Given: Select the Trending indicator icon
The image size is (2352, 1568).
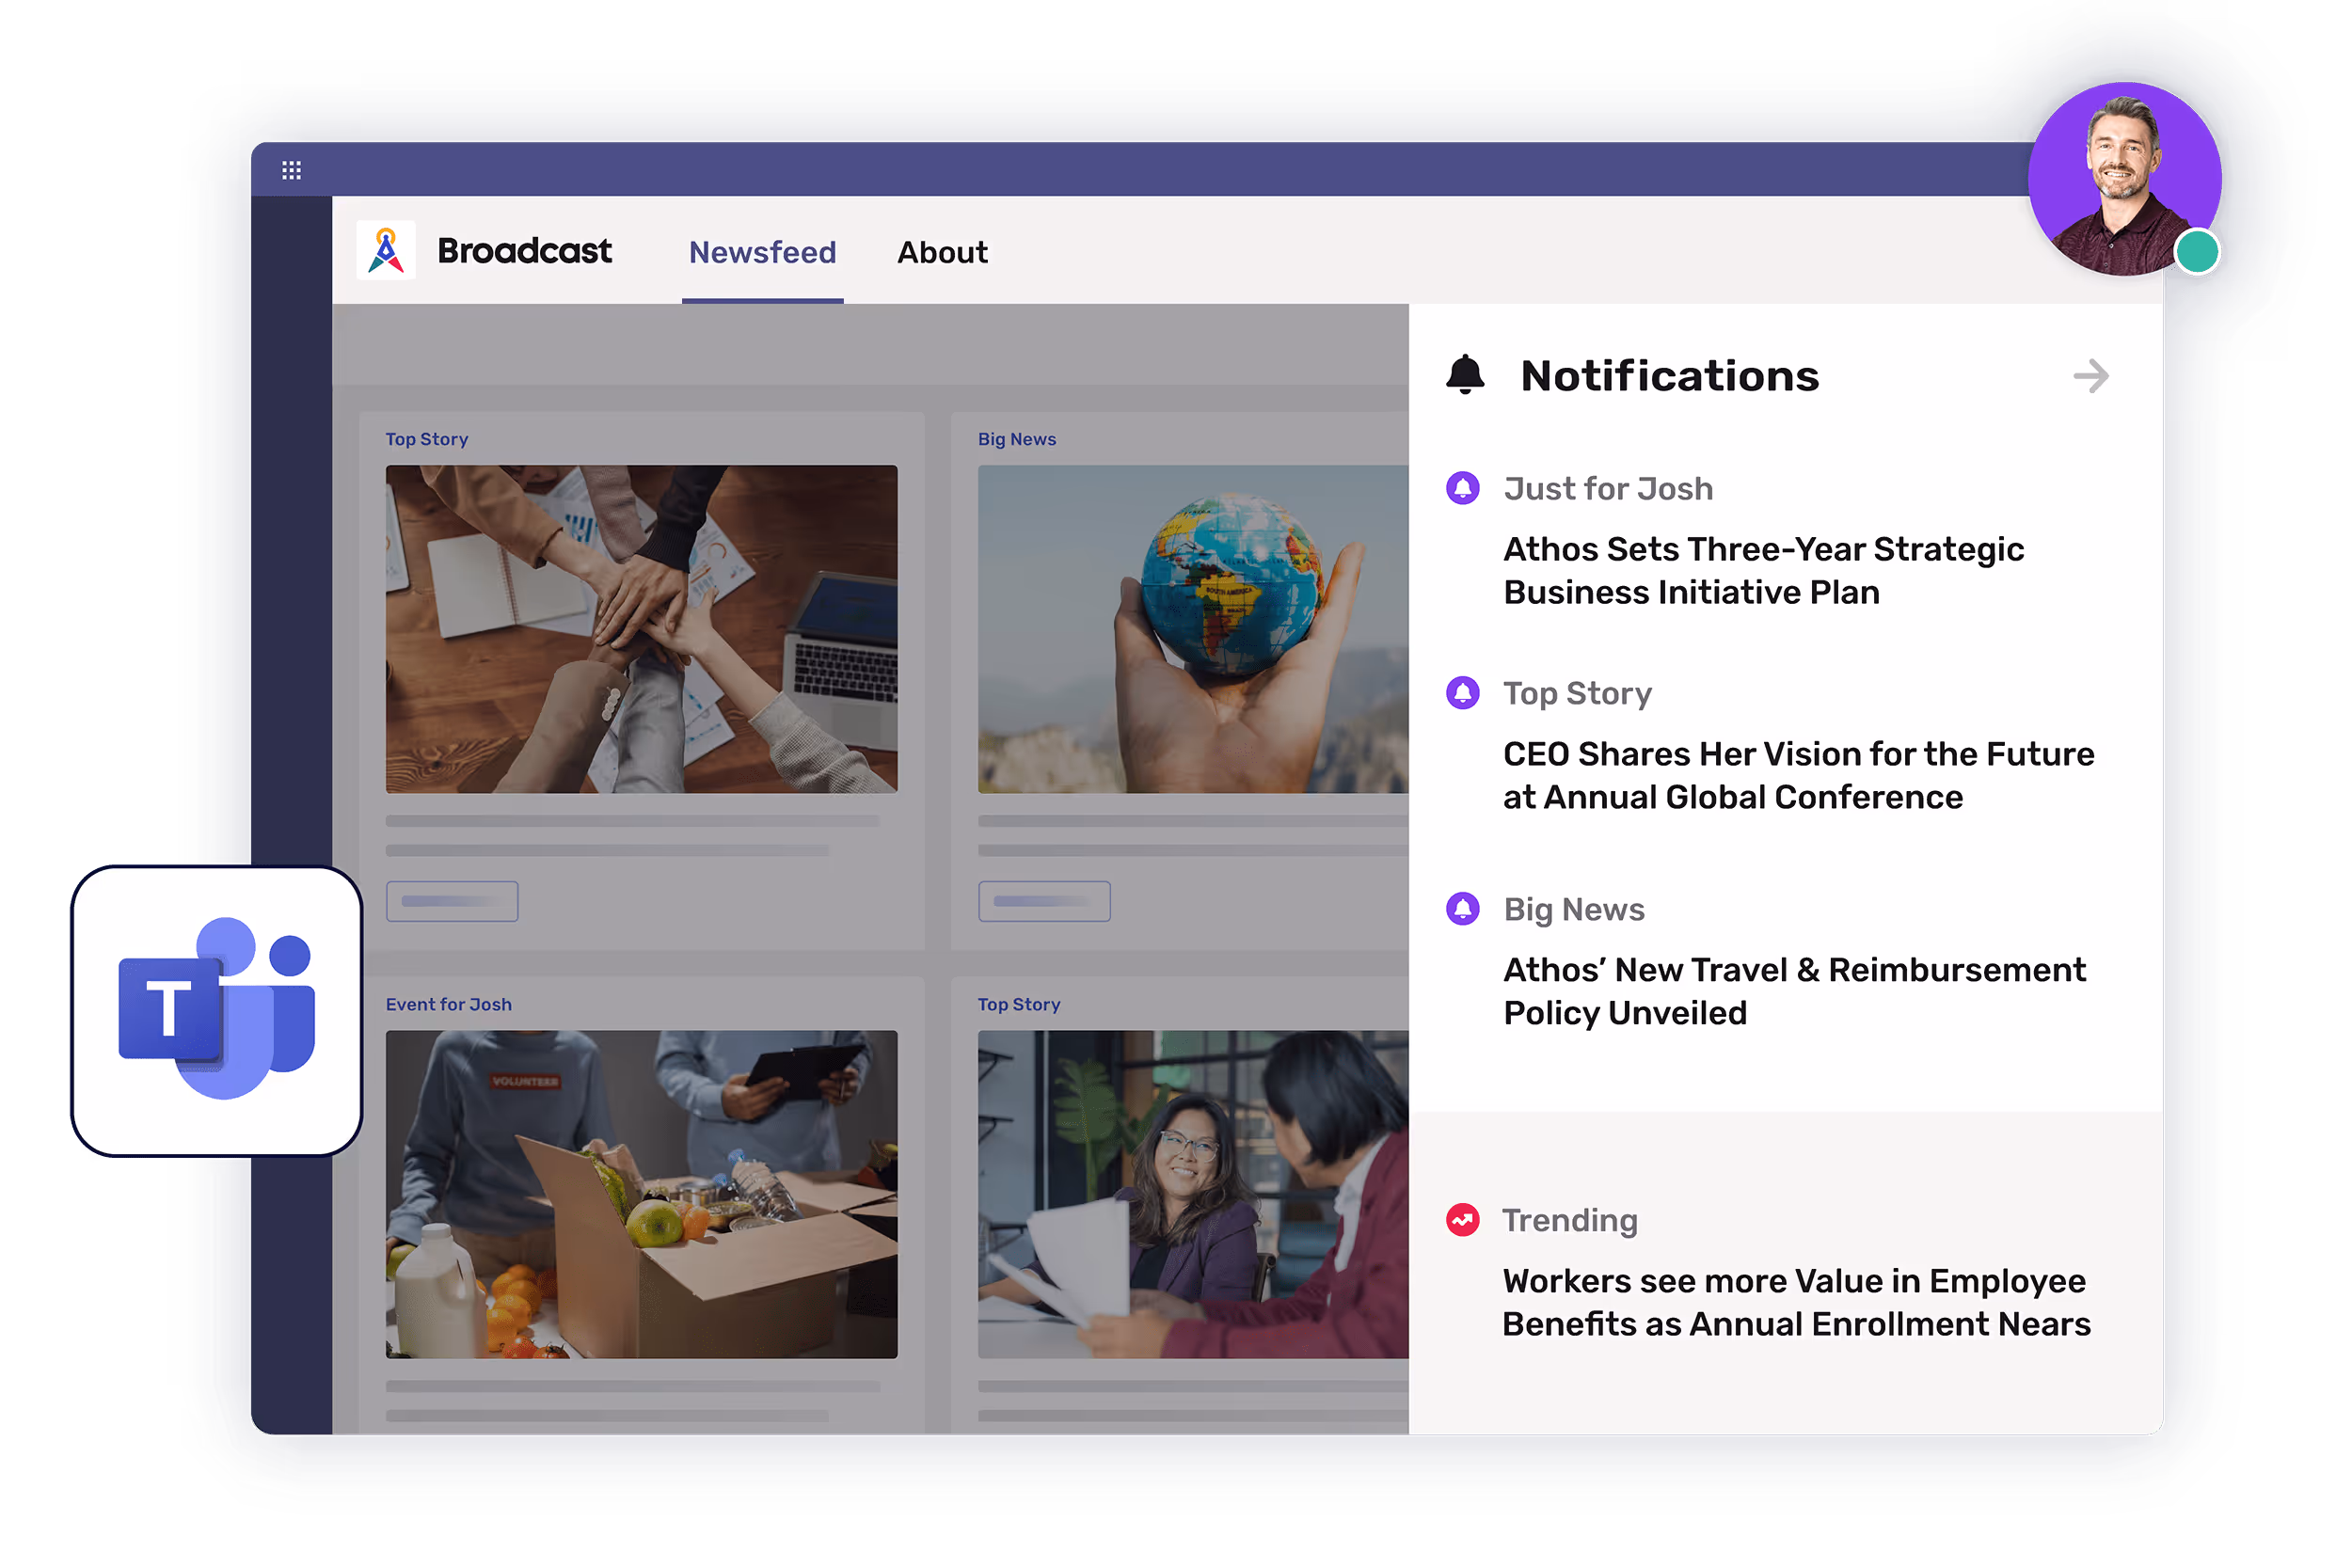Looking at the screenshot, I should pyautogui.click(x=1463, y=1219).
